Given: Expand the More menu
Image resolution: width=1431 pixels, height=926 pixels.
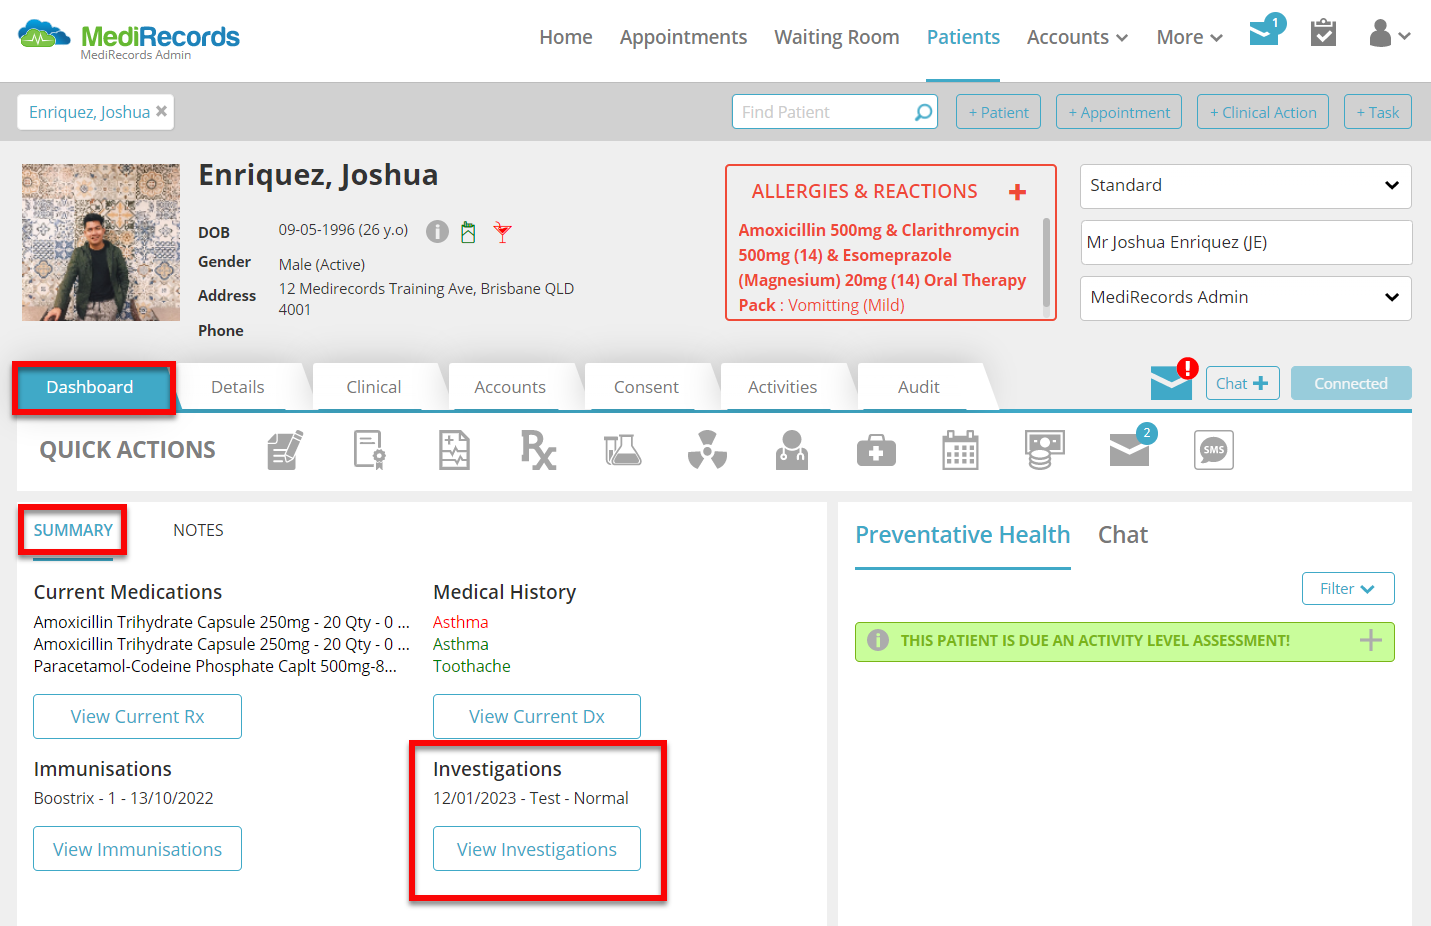Looking at the screenshot, I should coord(1189,37).
